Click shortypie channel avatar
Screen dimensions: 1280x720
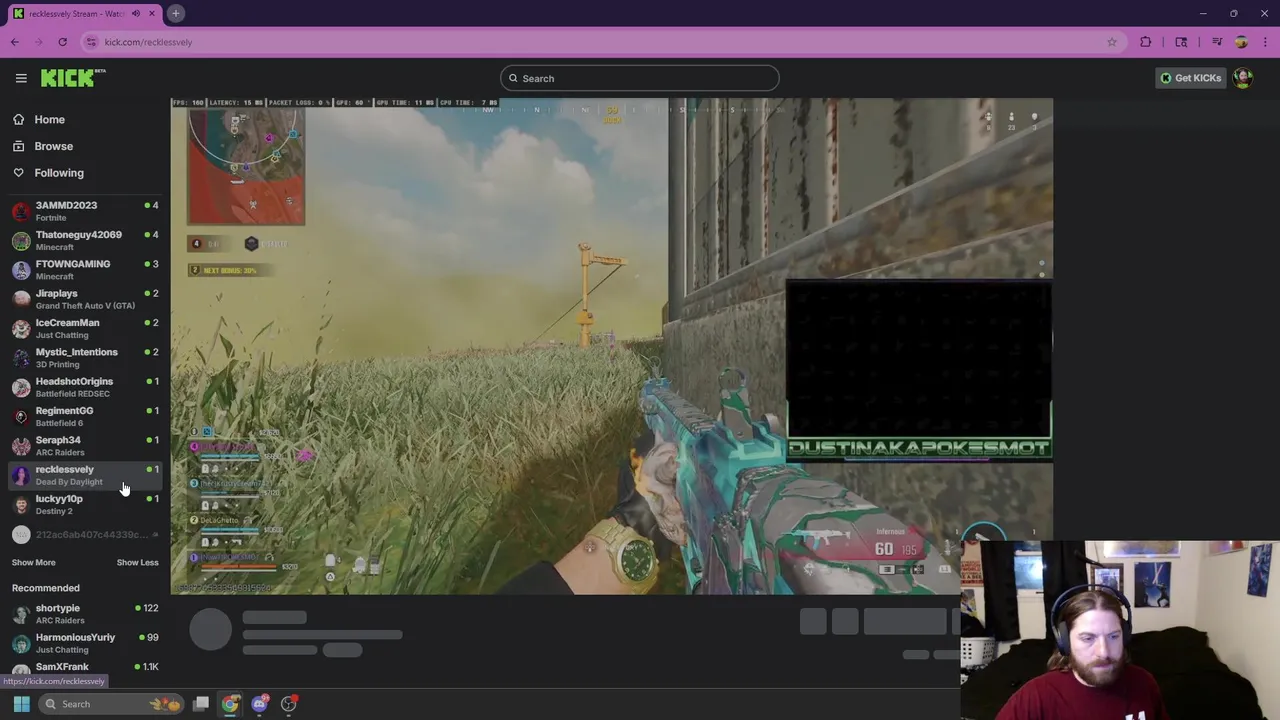click(21, 614)
